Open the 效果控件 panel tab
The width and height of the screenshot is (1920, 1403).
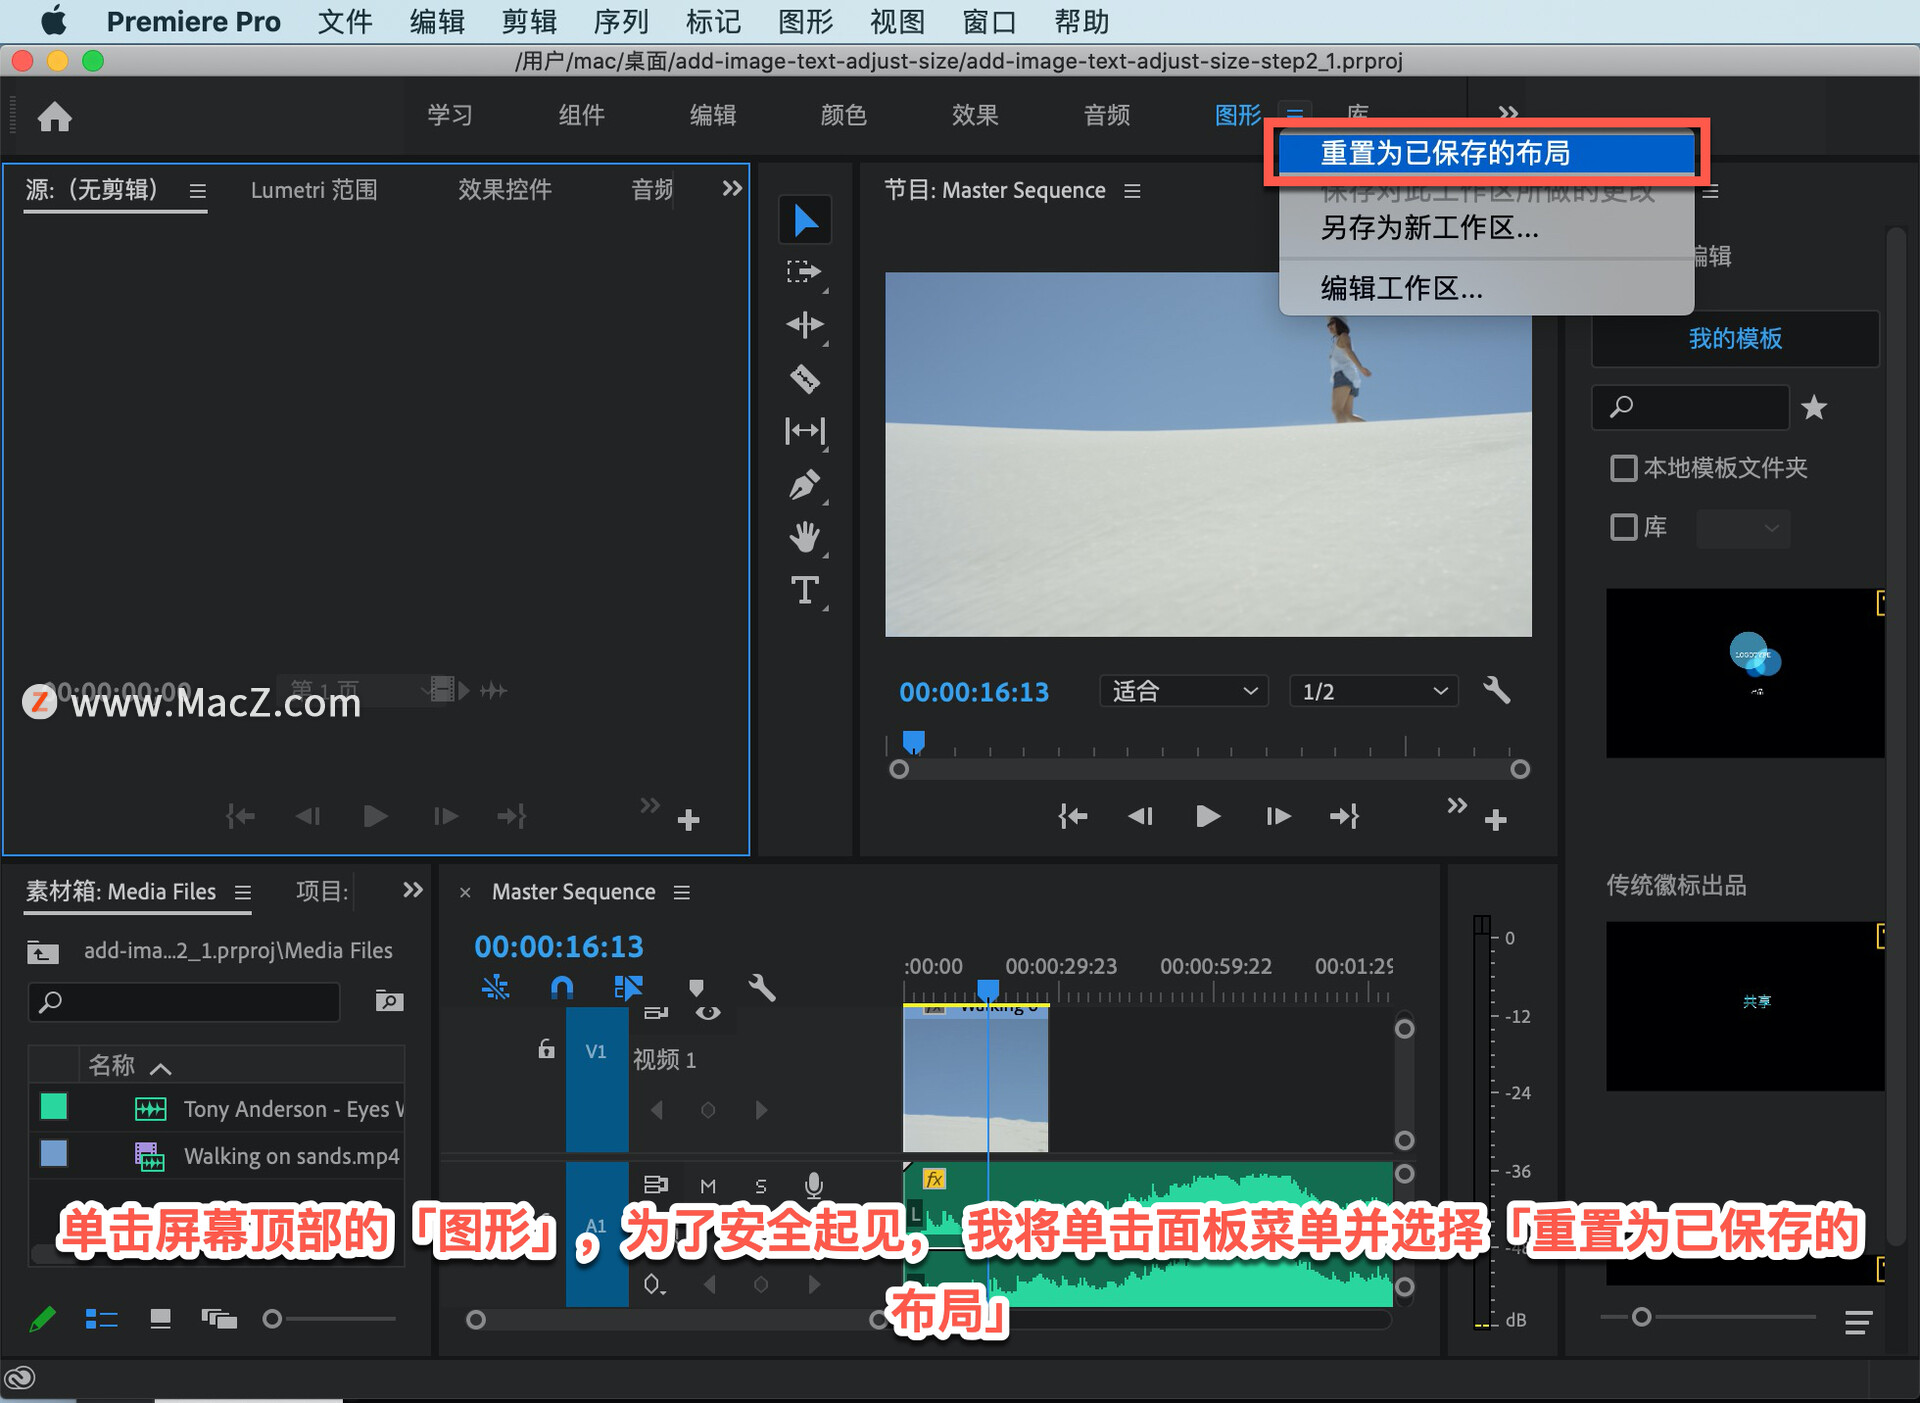505,190
